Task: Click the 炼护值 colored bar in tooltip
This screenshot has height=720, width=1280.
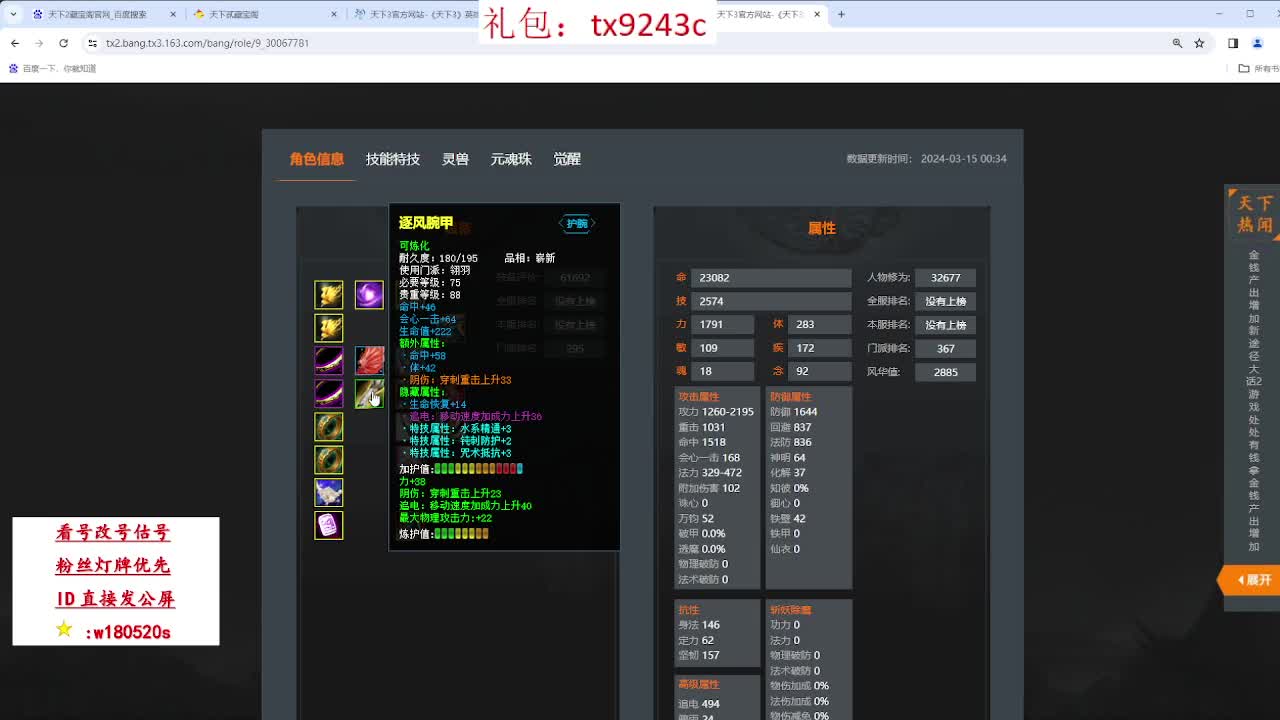Action: [461, 534]
